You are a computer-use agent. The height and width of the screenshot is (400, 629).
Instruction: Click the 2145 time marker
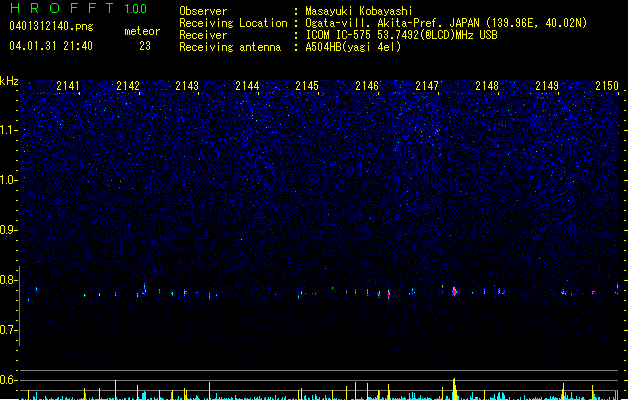(307, 86)
